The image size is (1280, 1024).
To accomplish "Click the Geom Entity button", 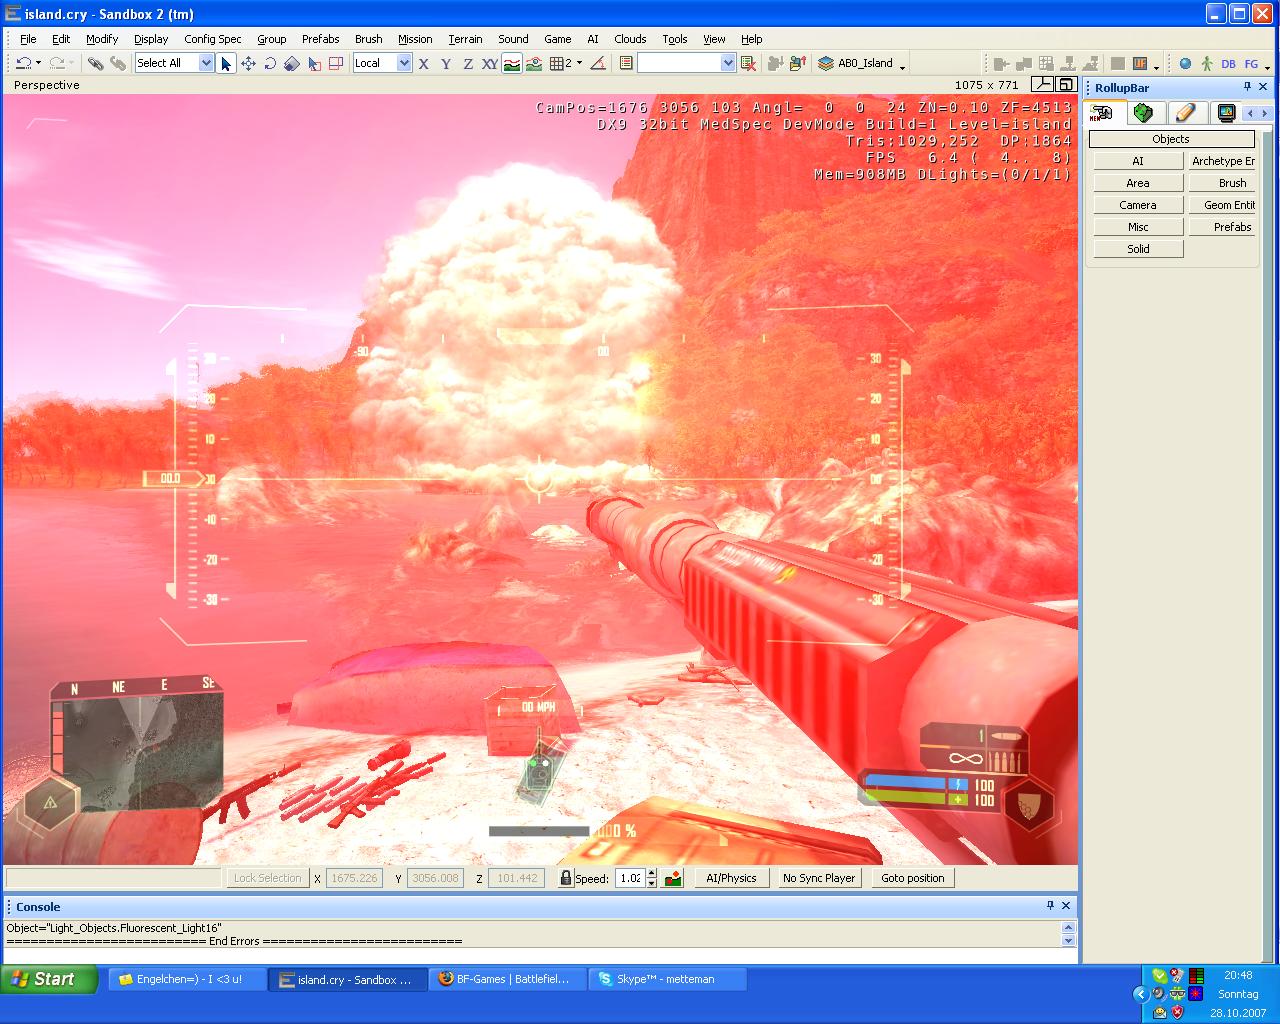I will point(1223,205).
